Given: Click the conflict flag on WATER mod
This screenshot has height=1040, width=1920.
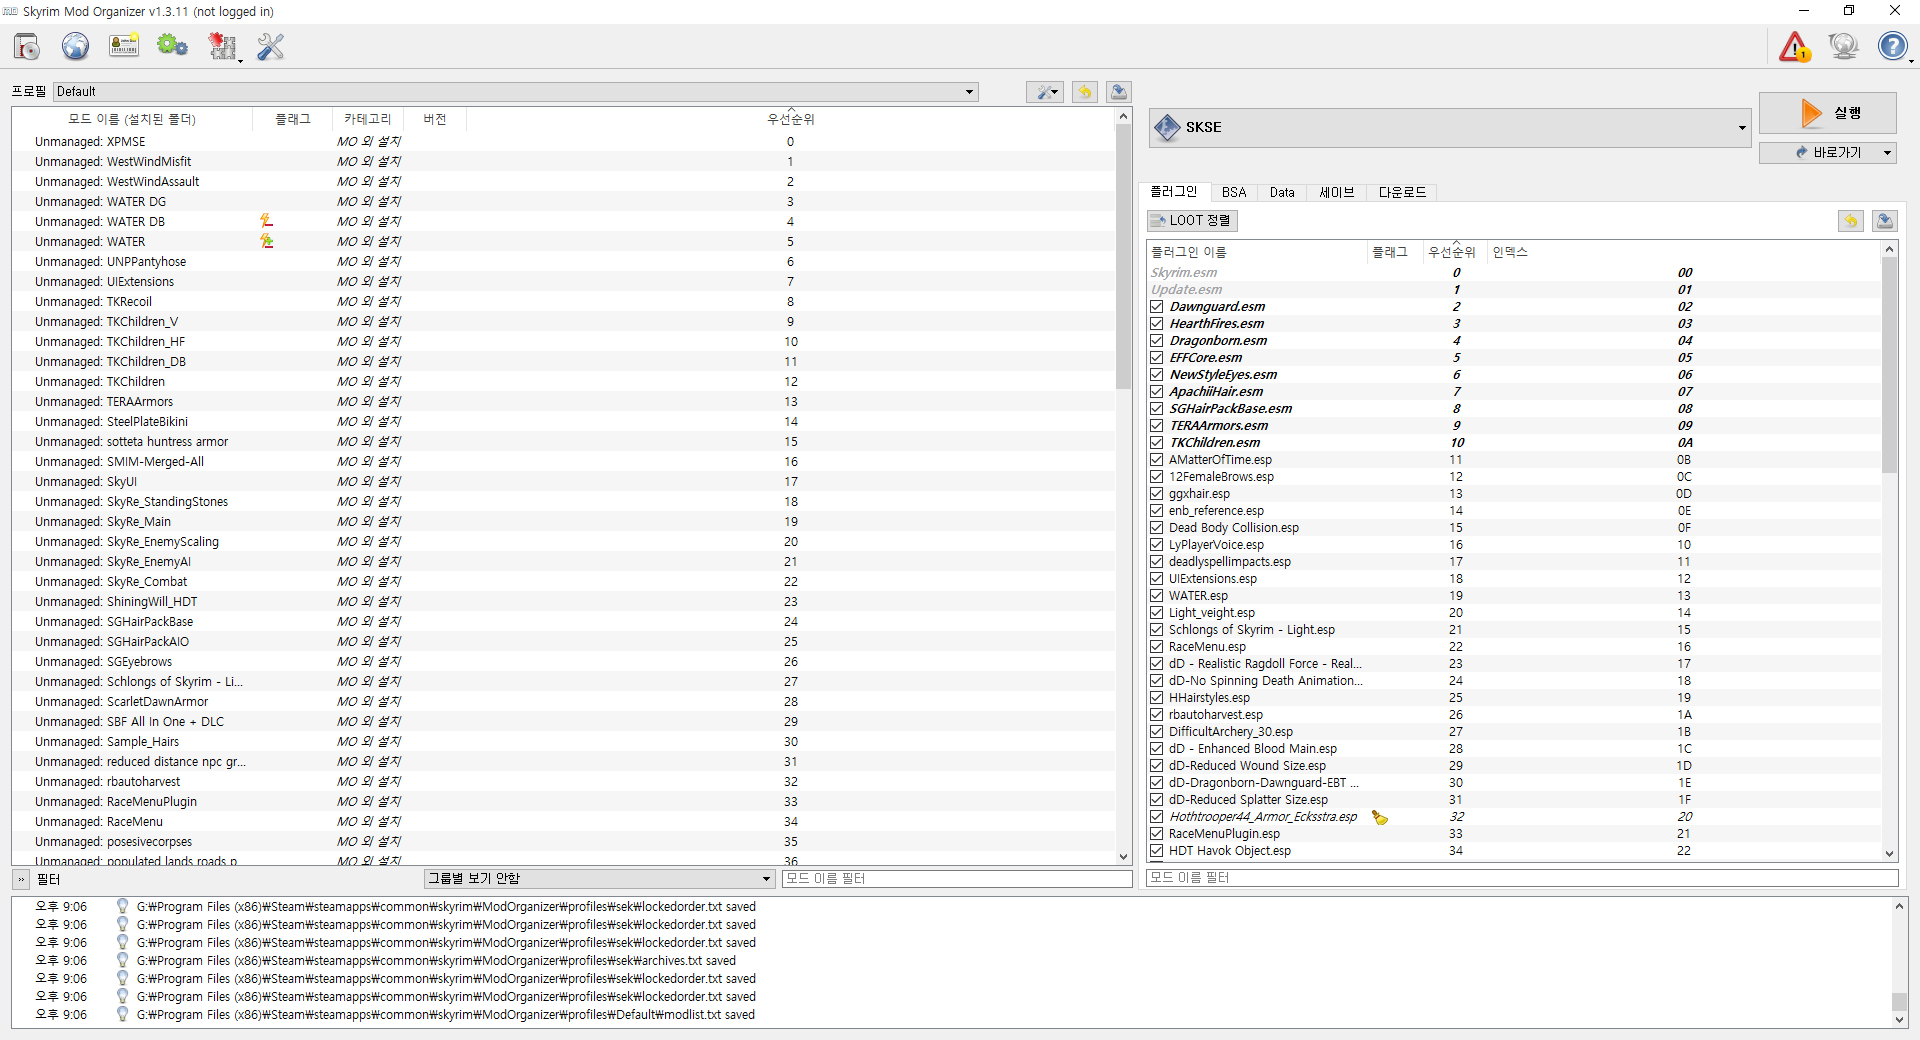Looking at the screenshot, I should click(266, 241).
